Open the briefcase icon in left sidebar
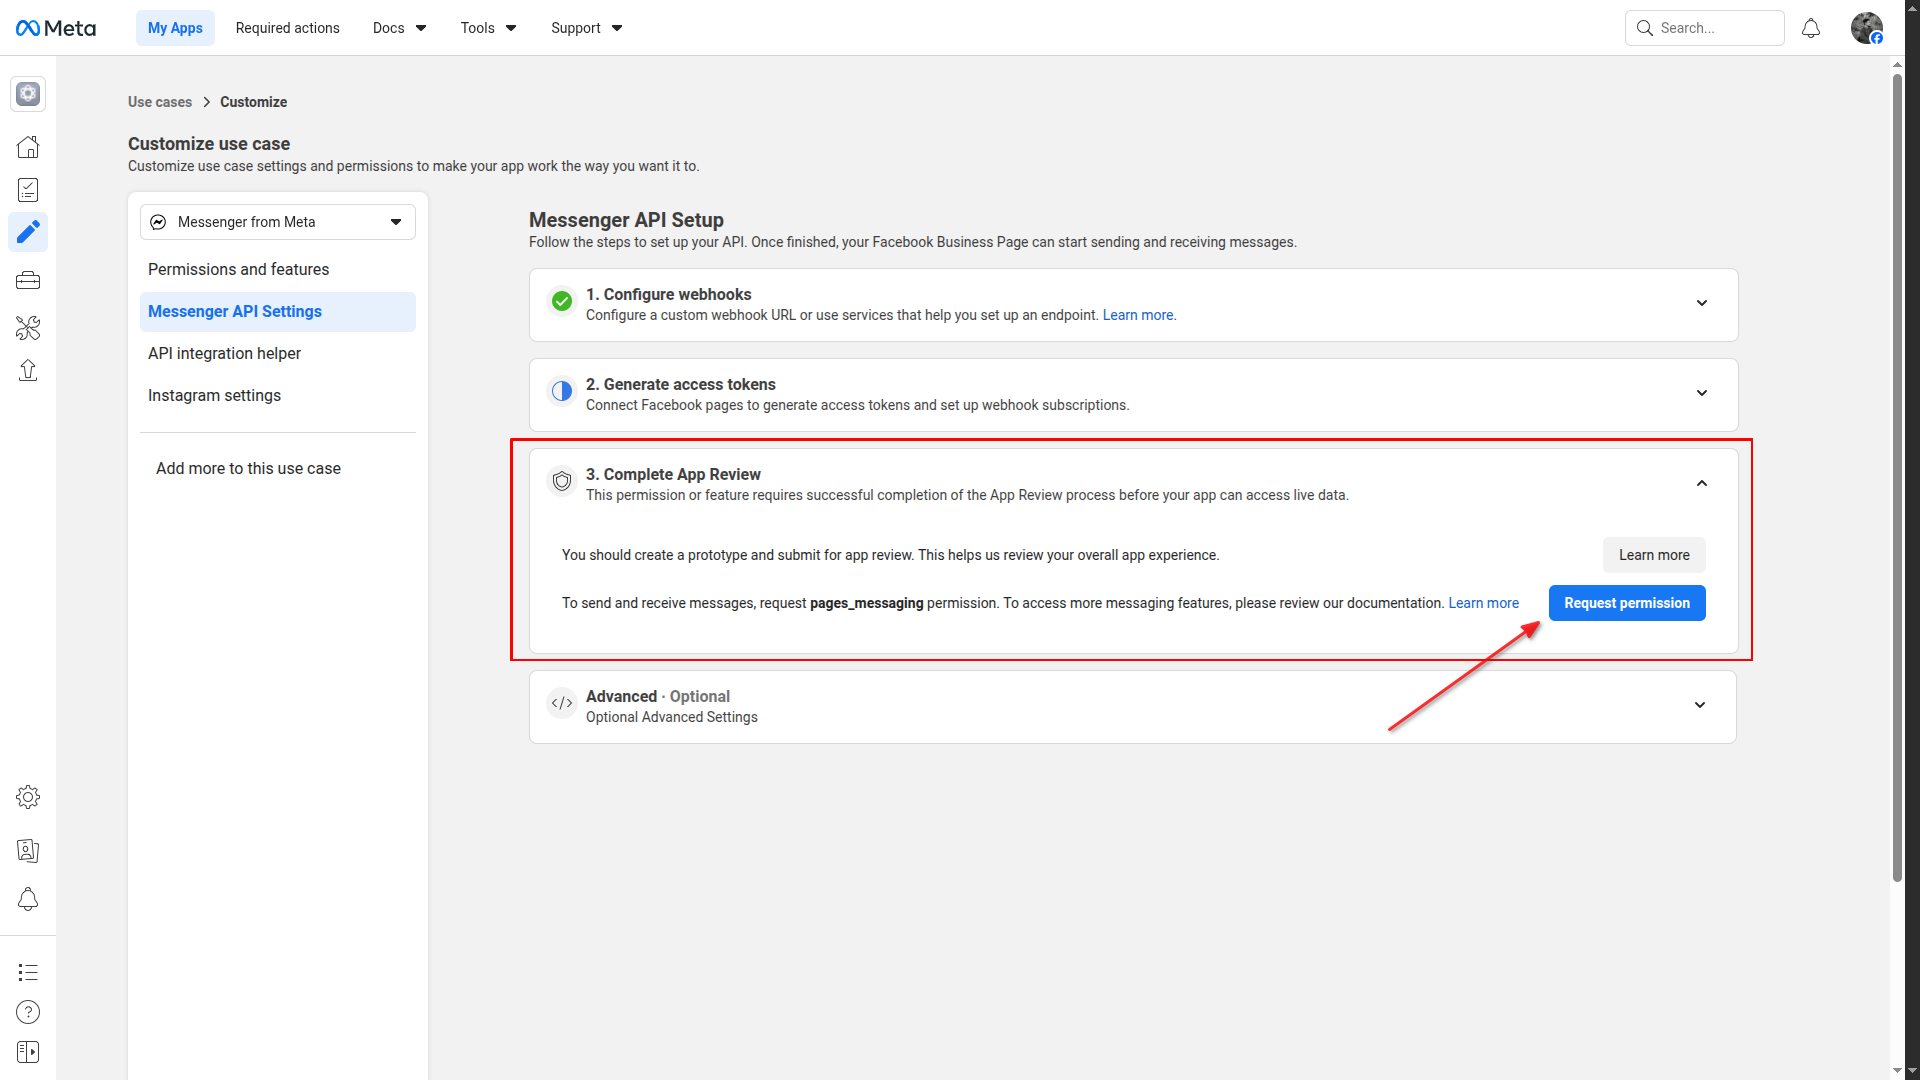The height and width of the screenshot is (1080, 1920). pyautogui.click(x=28, y=281)
